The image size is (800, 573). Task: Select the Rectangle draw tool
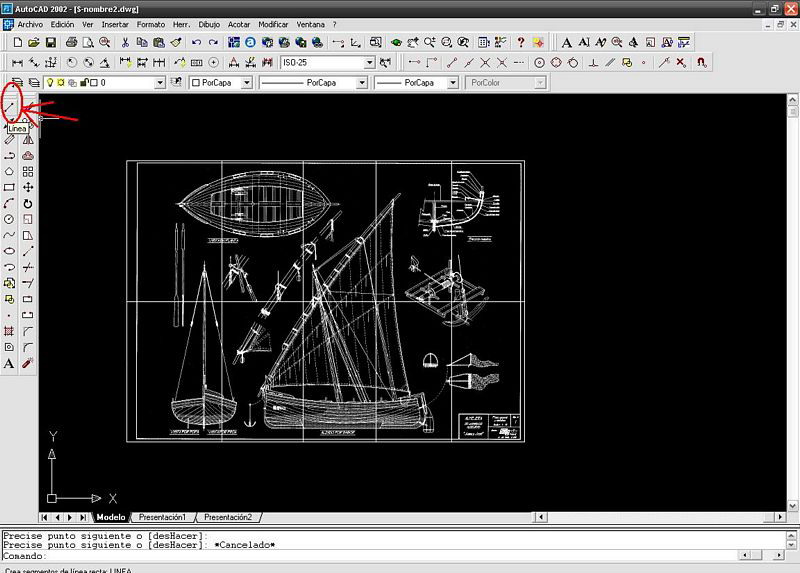(9, 187)
